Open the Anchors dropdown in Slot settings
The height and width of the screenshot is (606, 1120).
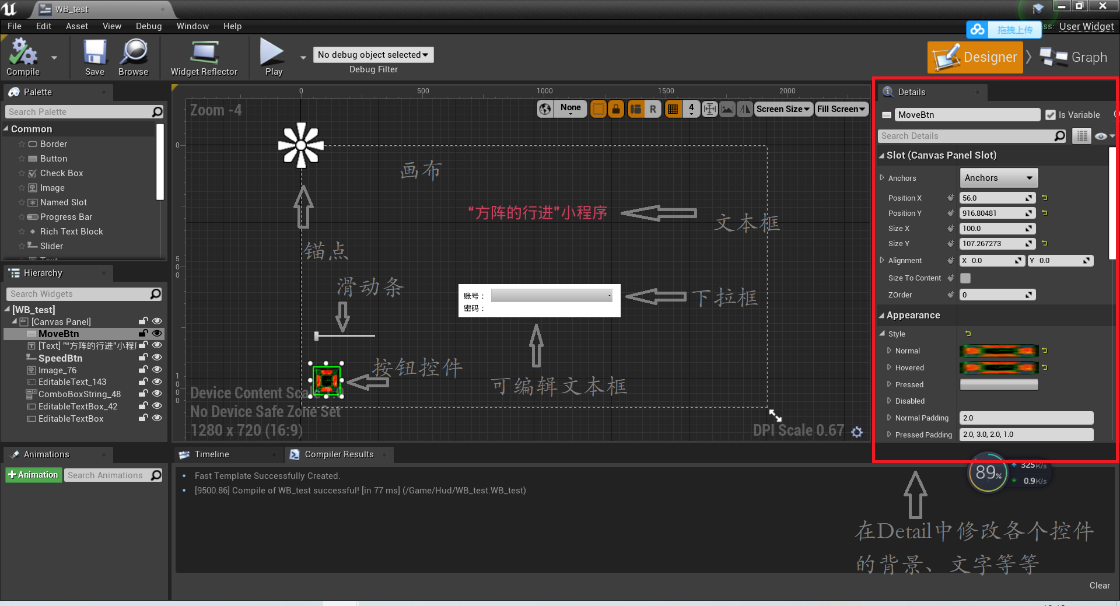click(998, 177)
